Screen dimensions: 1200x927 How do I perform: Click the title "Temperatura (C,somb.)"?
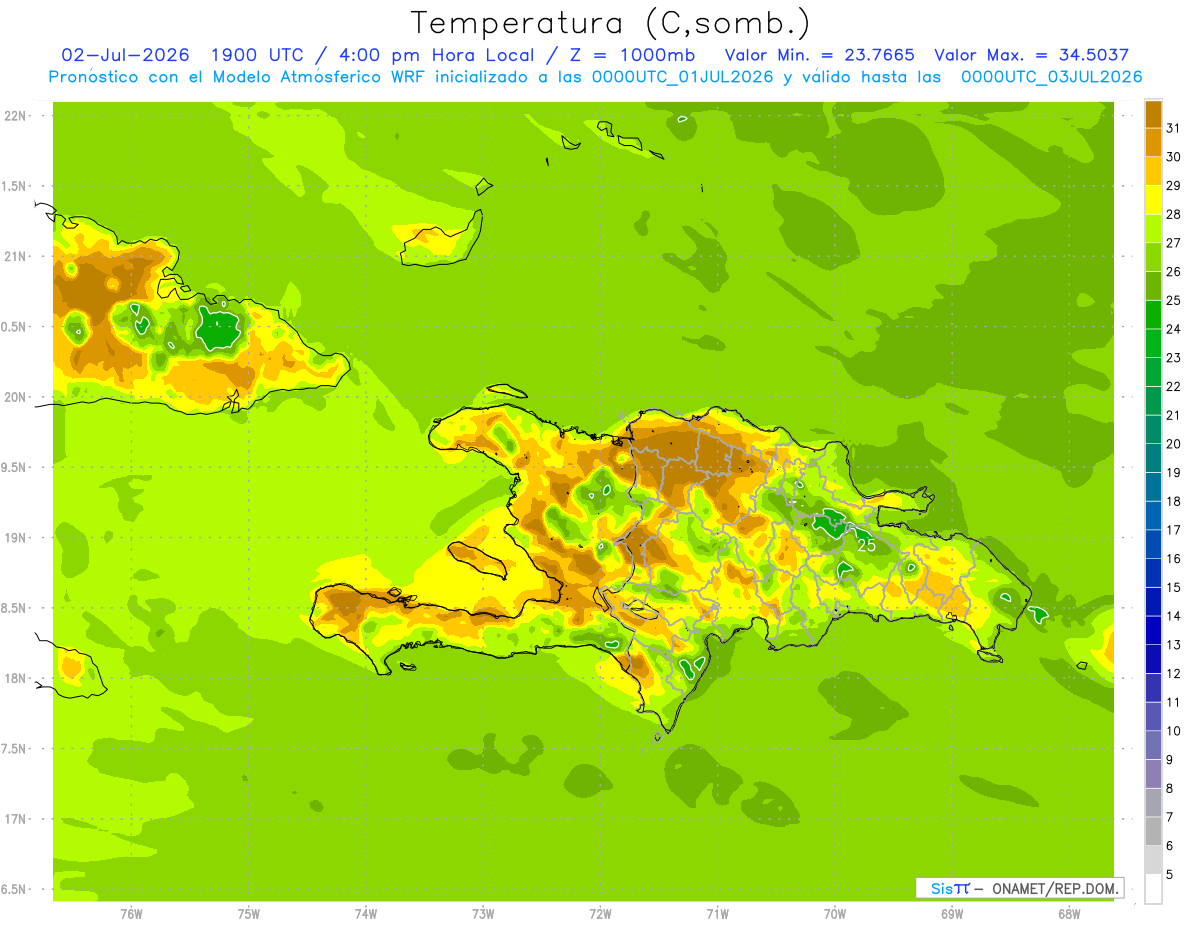[611, 23]
